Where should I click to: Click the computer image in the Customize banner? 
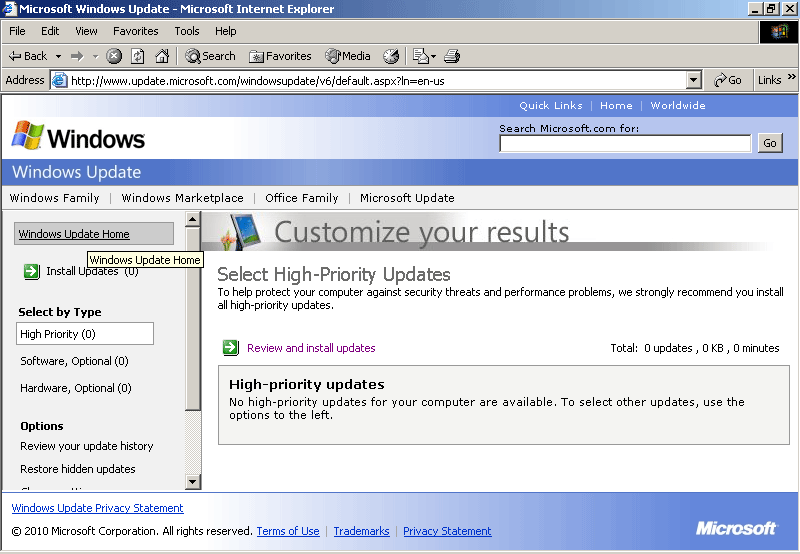[241, 232]
